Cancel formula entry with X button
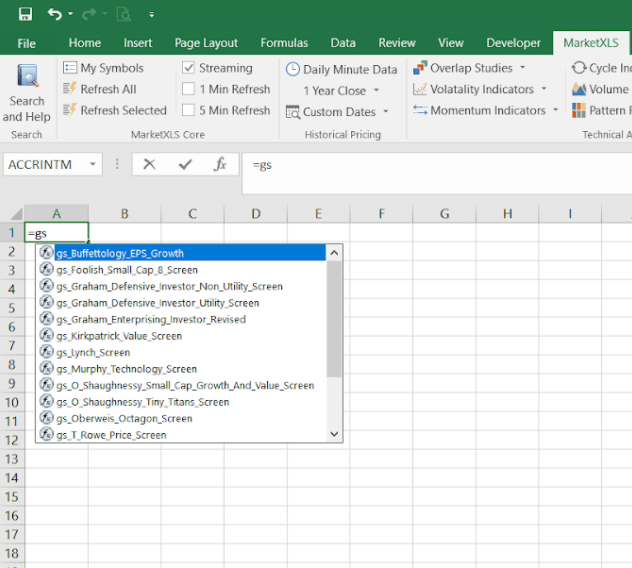 click(x=149, y=164)
